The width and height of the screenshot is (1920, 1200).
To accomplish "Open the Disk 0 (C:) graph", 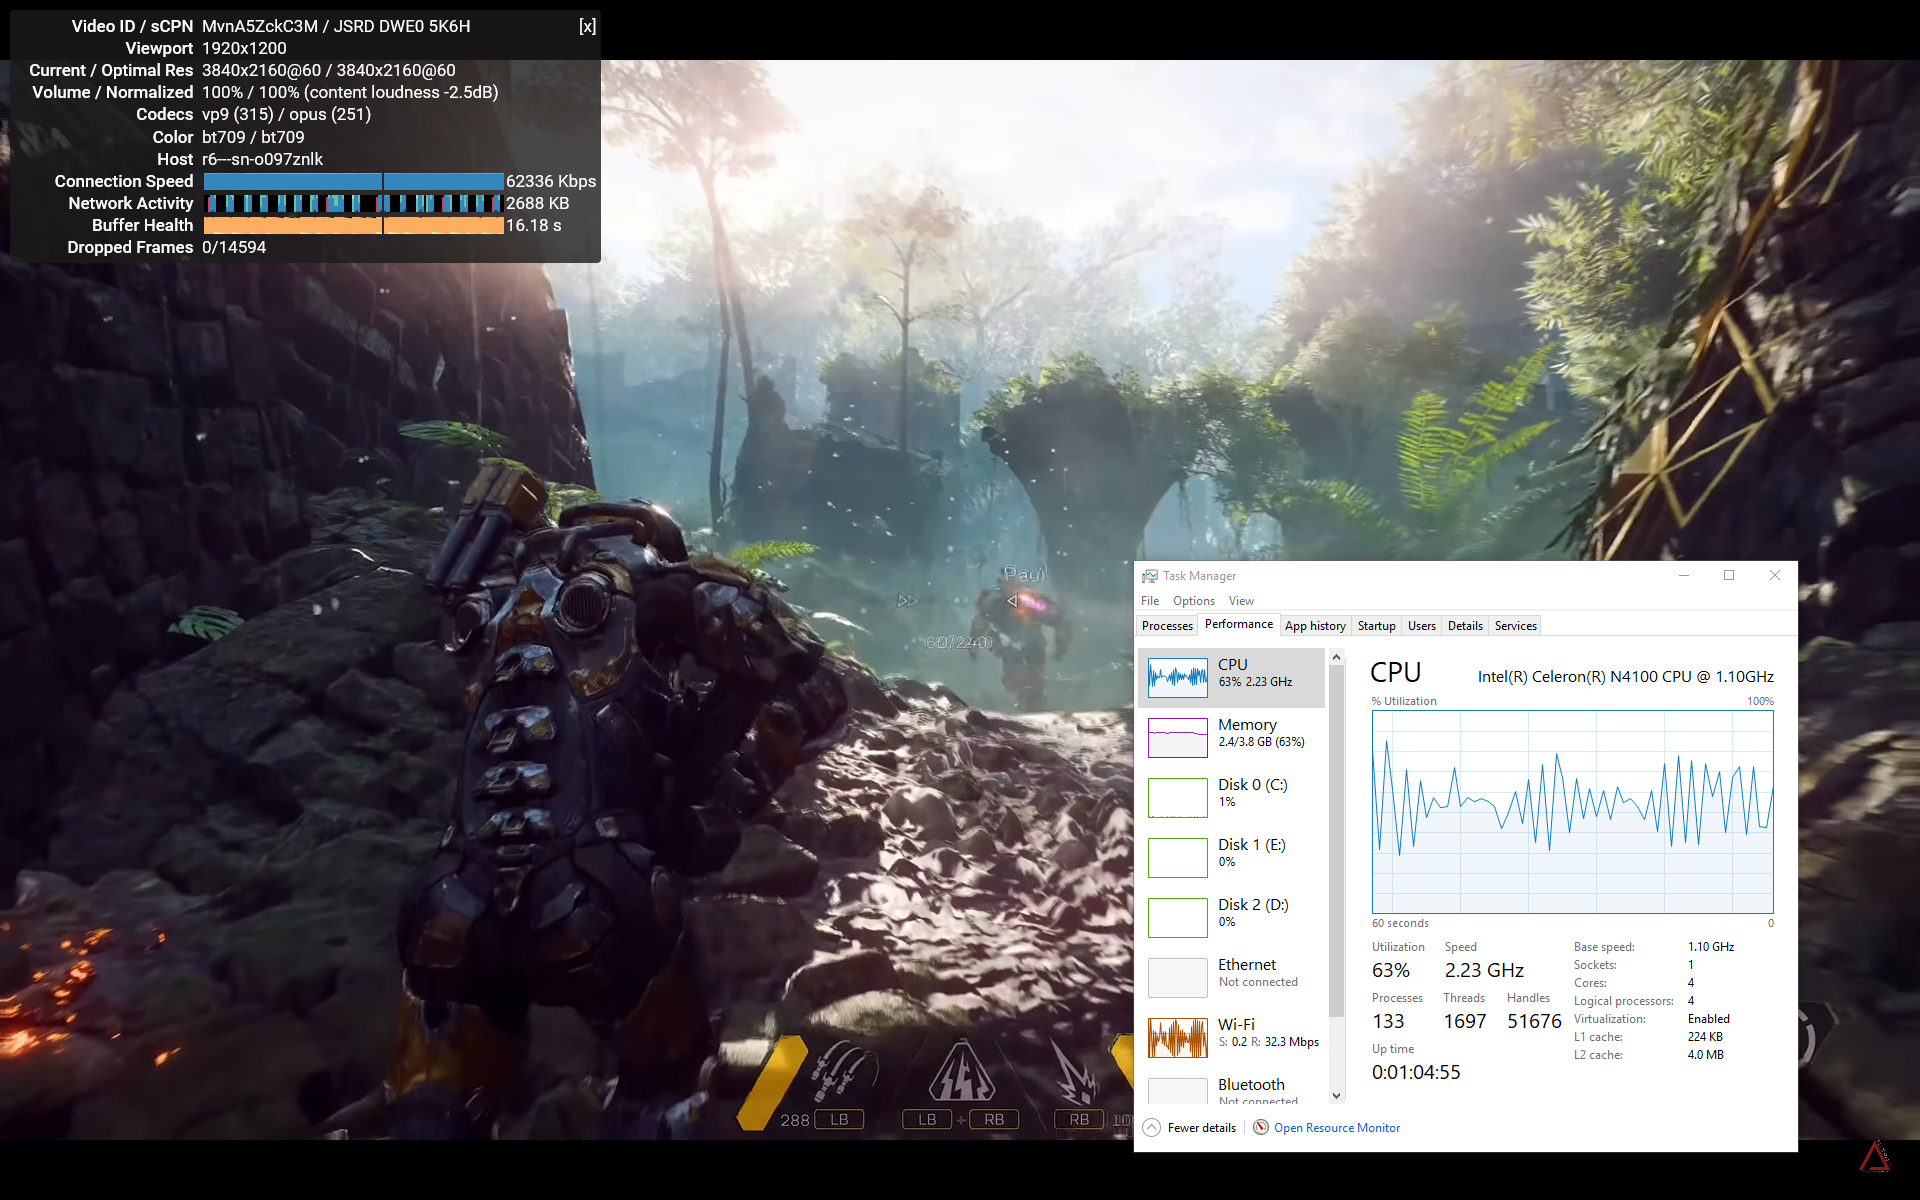I will (1177, 798).
